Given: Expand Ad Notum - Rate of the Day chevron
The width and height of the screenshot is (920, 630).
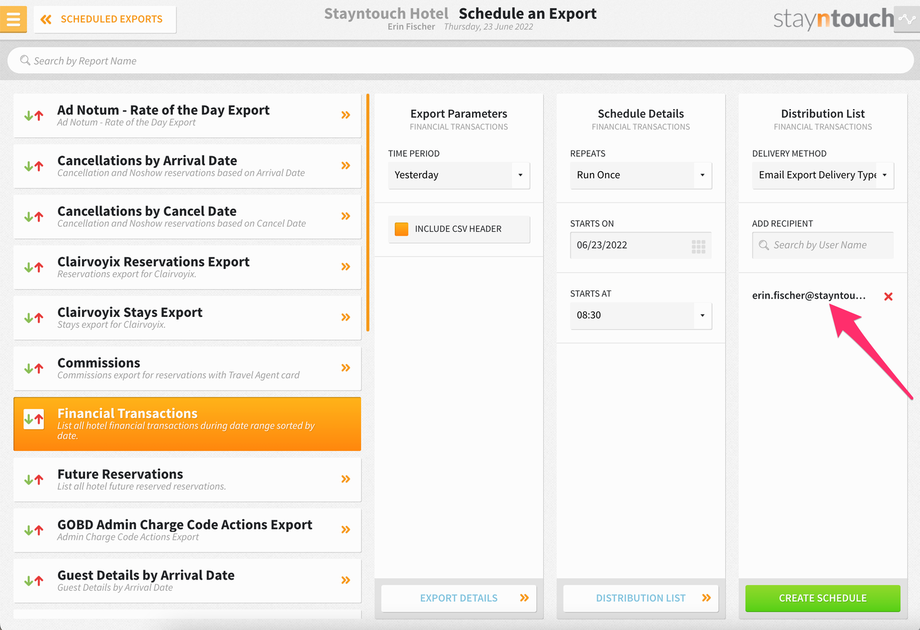Looking at the screenshot, I should pos(346,115).
